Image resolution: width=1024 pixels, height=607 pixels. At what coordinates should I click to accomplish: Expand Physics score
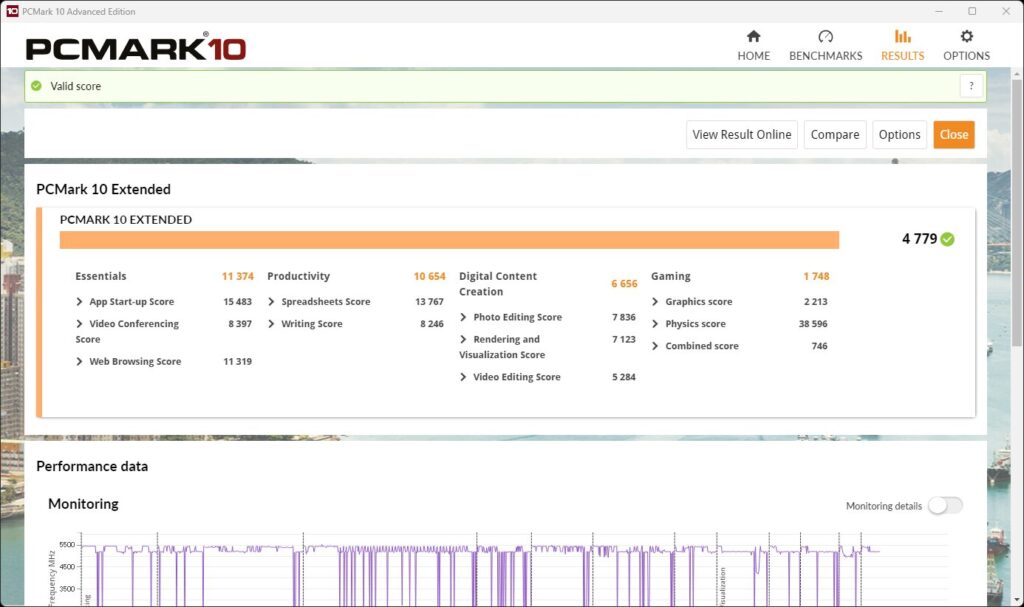pos(655,323)
